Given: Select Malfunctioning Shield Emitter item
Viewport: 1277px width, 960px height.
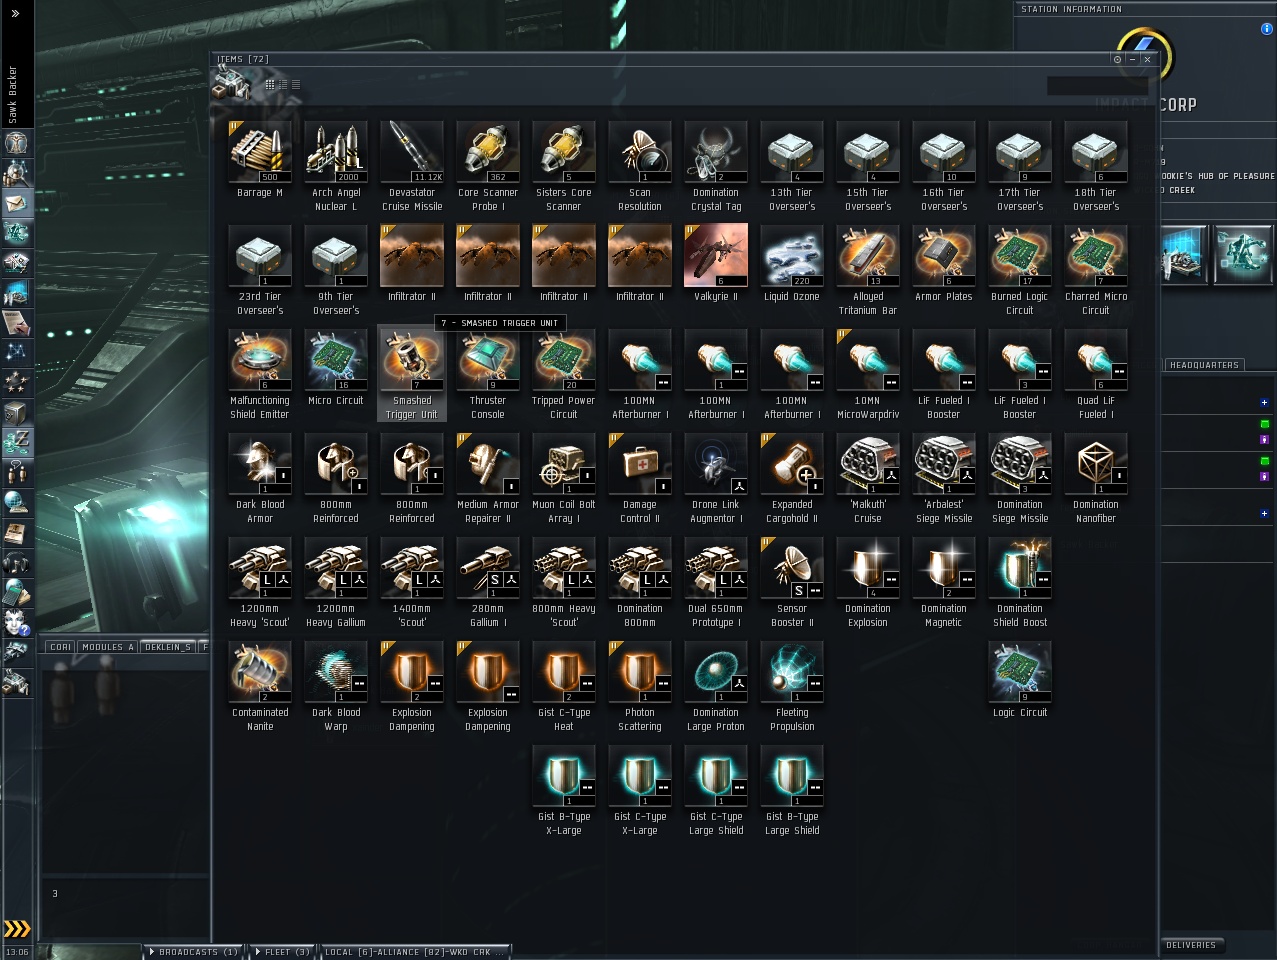Looking at the screenshot, I should coord(260,361).
